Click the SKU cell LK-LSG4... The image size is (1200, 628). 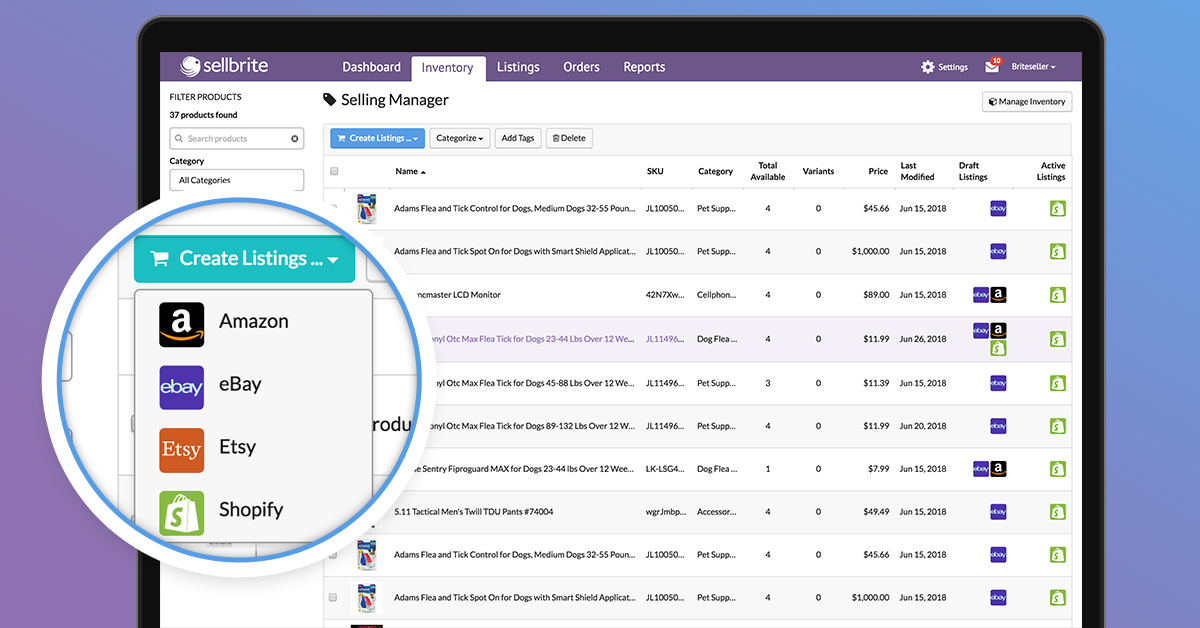666,469
